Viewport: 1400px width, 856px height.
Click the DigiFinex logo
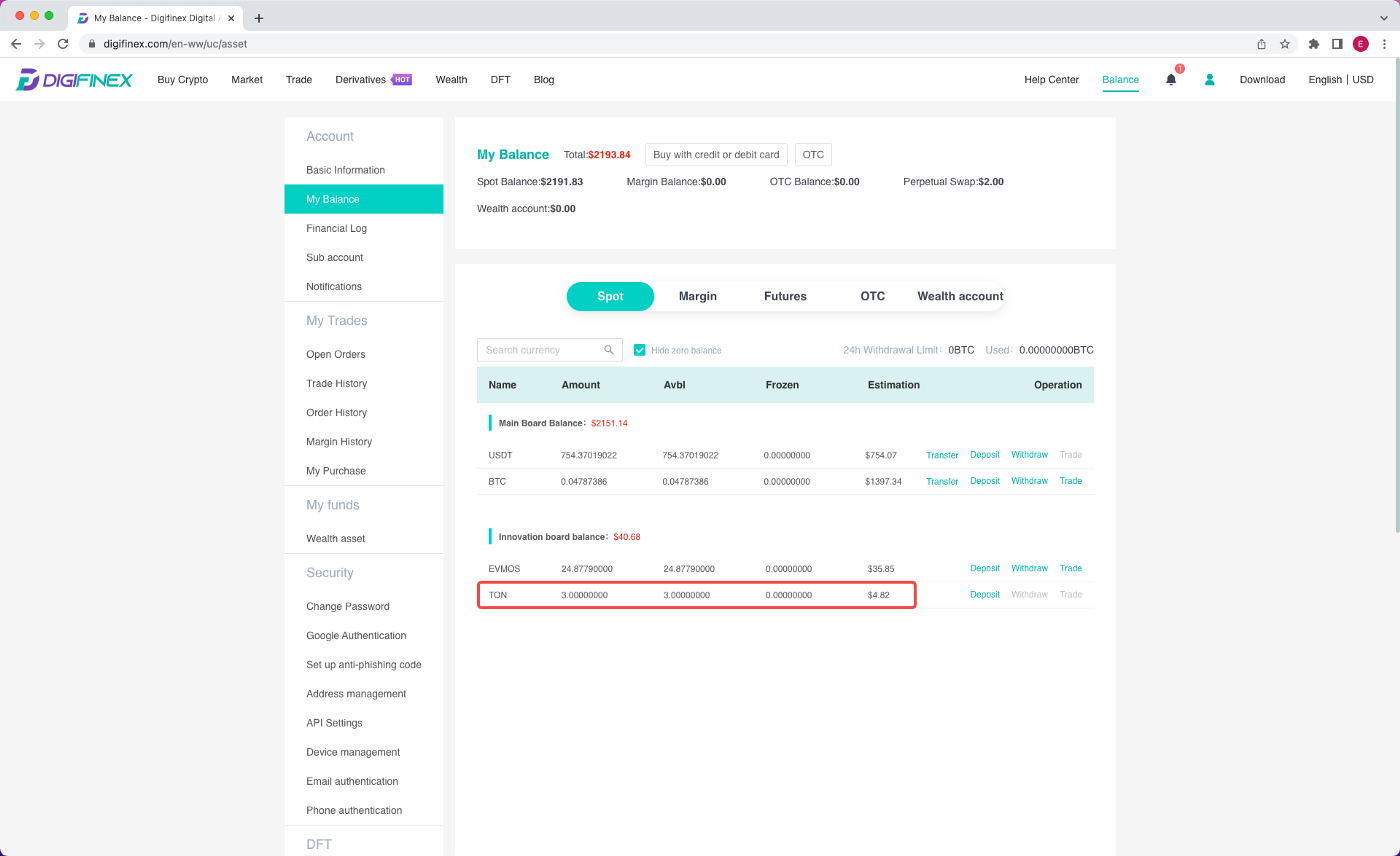click(x=74, y=80)
